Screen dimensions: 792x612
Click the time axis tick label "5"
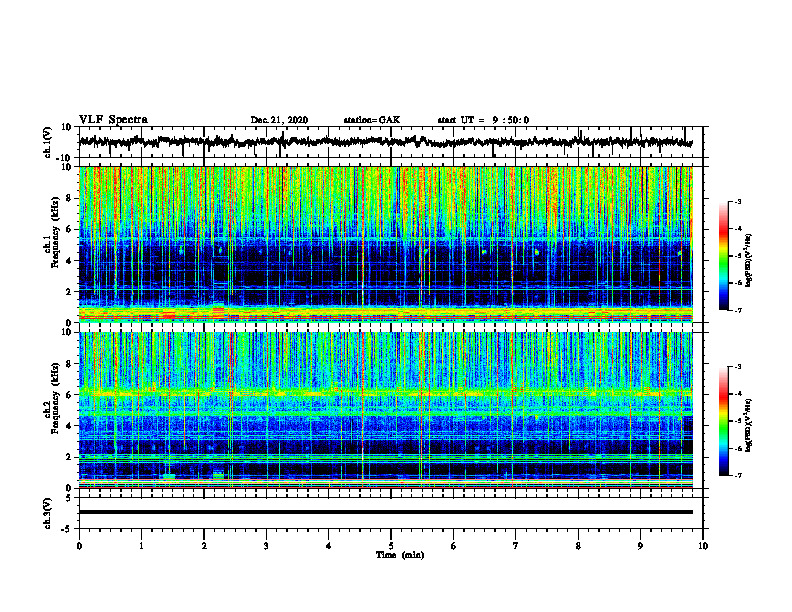click(391, 546)
